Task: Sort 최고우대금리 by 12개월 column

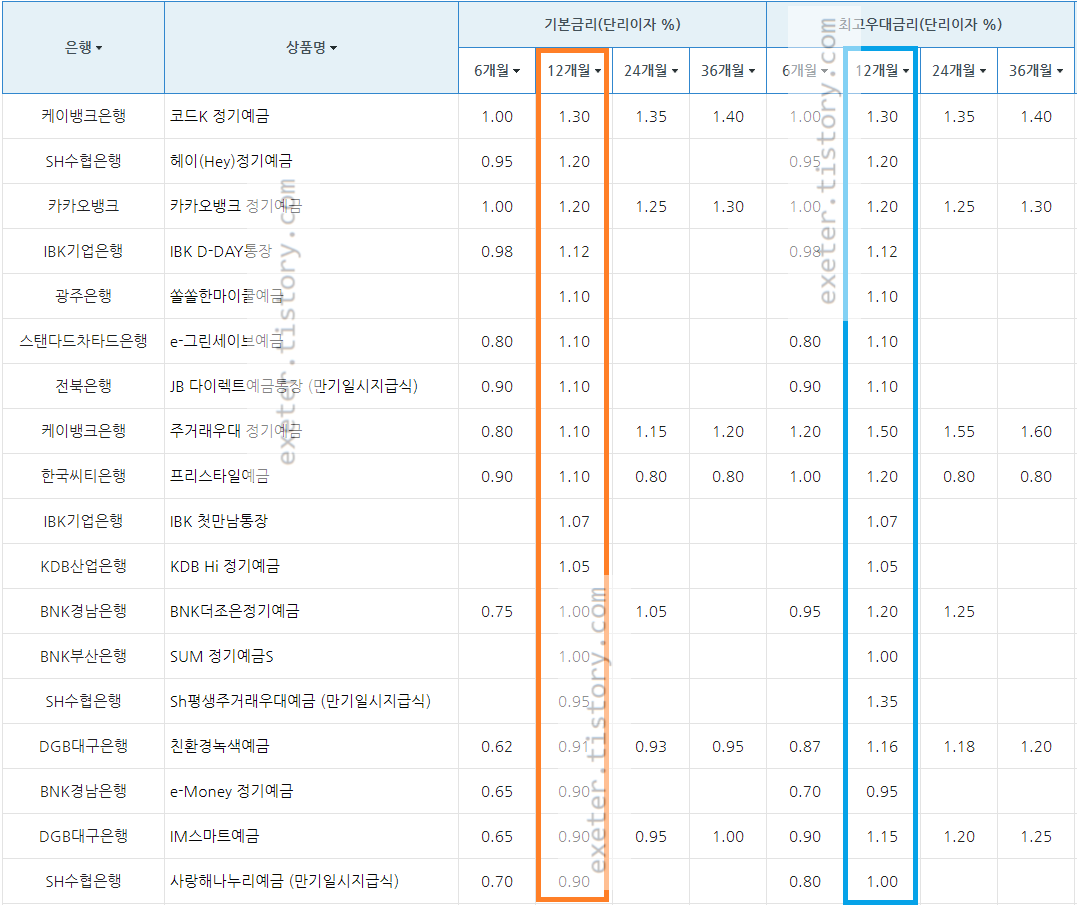Action: click(881, 71)
